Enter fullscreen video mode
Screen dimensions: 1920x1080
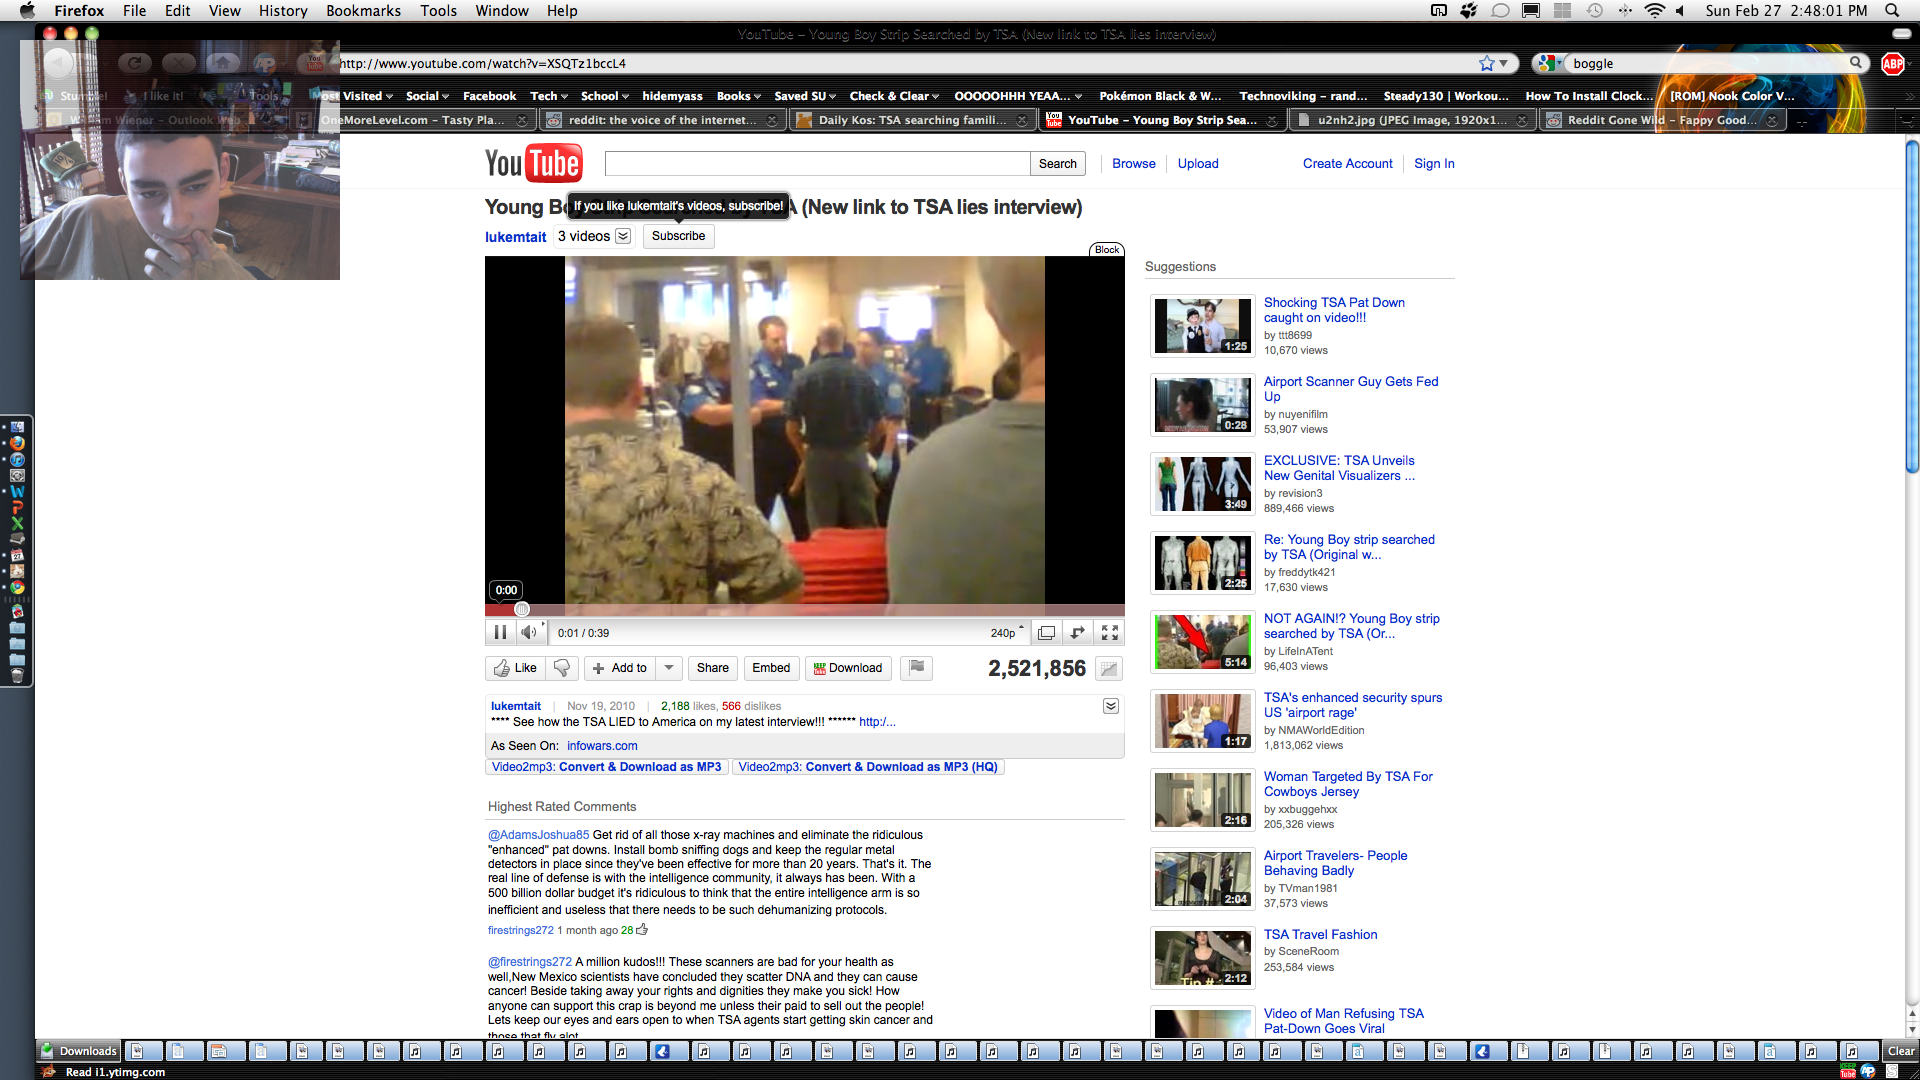1110,632
